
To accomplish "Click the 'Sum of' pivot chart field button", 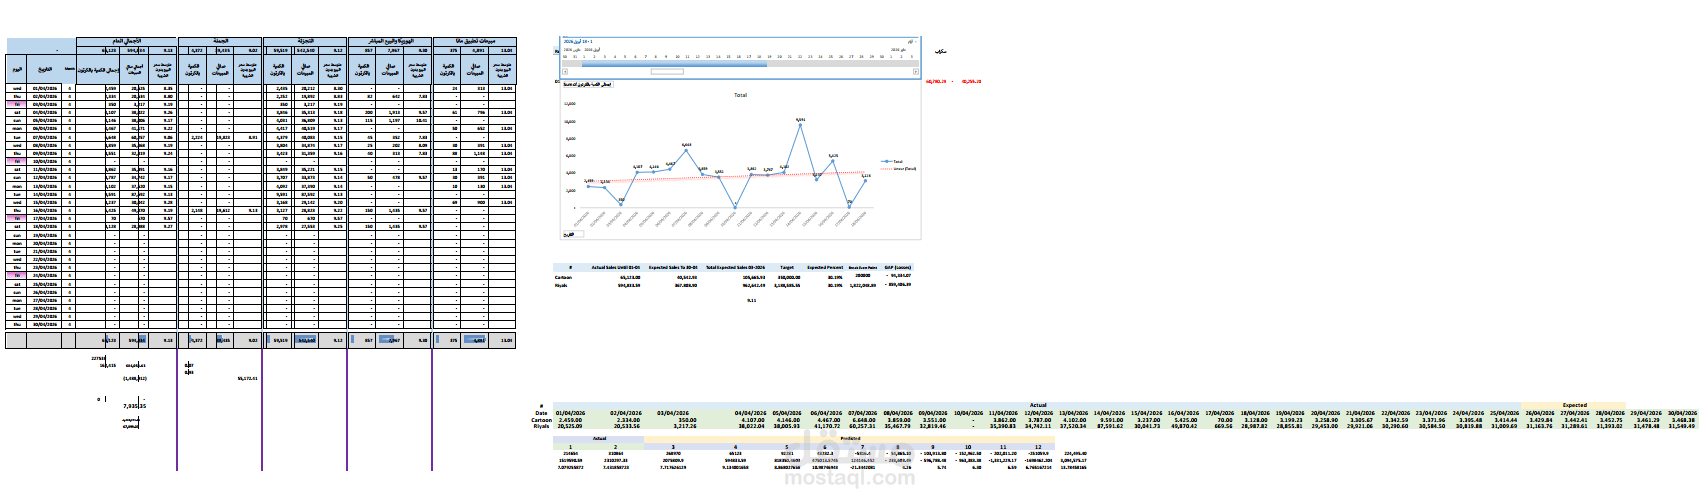I will point(588,84).
